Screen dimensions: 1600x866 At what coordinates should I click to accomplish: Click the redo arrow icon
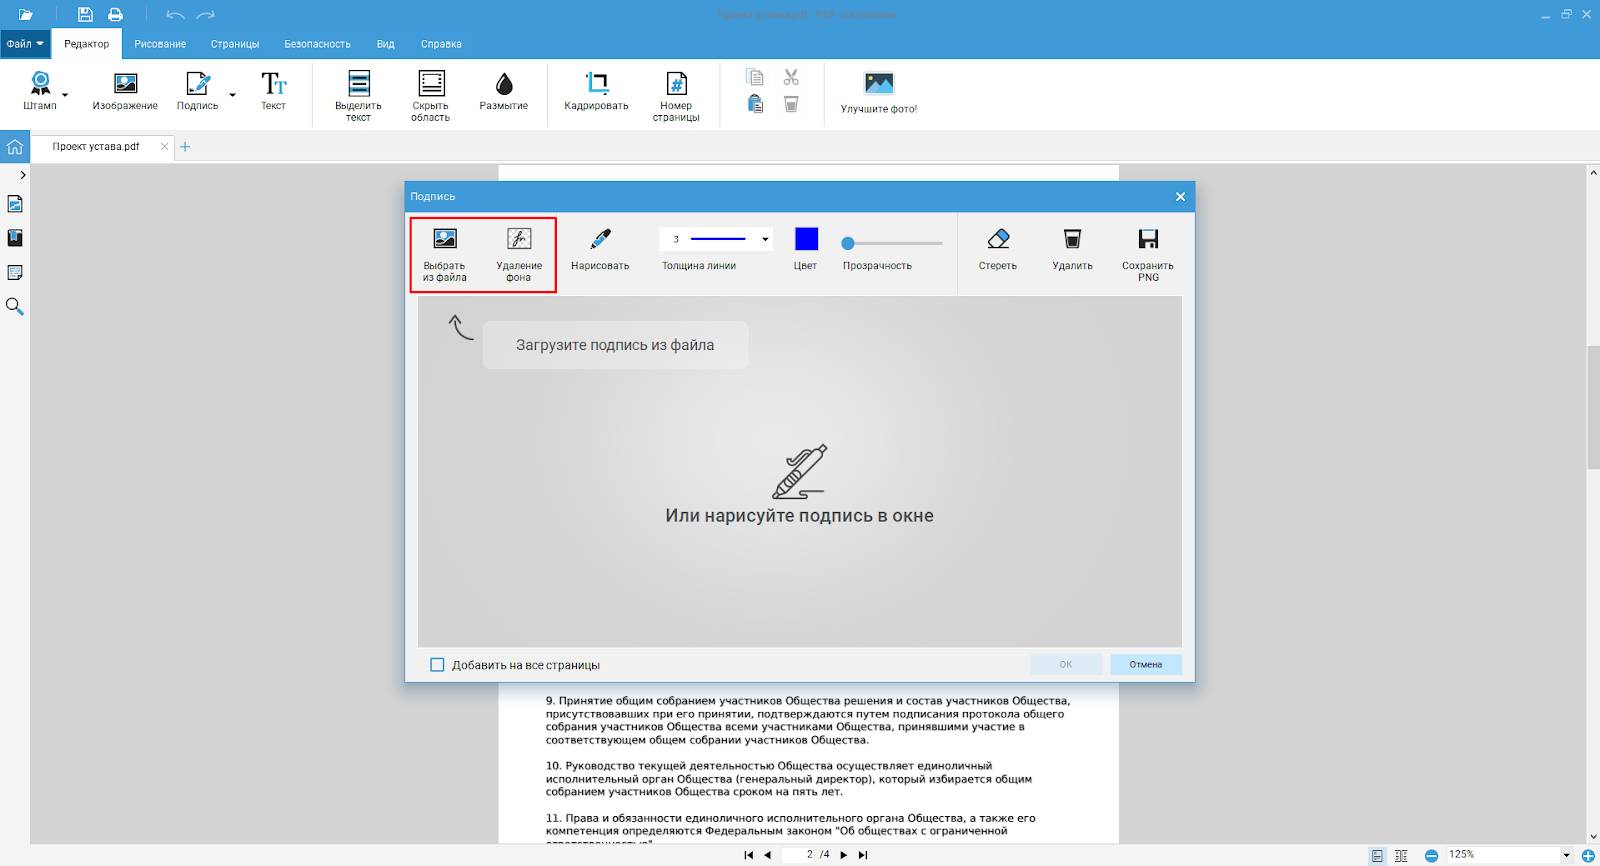pos(205,15)
